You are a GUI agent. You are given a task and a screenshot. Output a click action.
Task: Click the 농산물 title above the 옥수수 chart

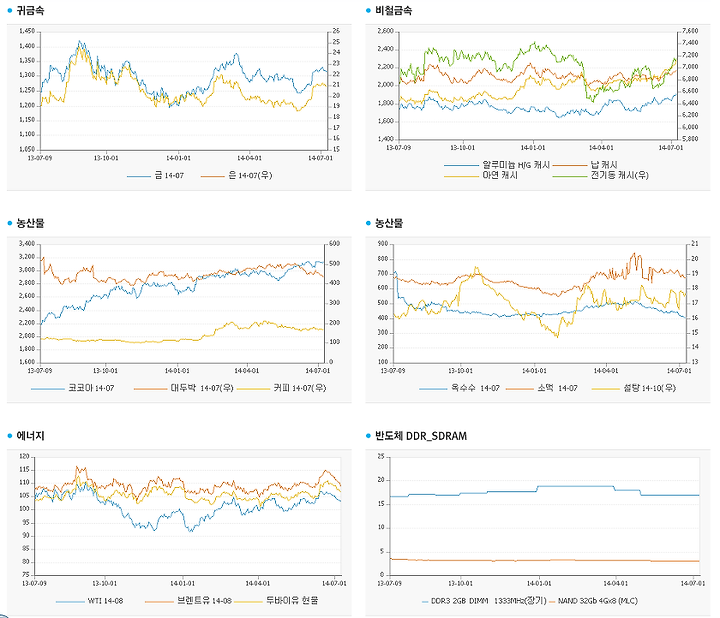click(389, 223)
